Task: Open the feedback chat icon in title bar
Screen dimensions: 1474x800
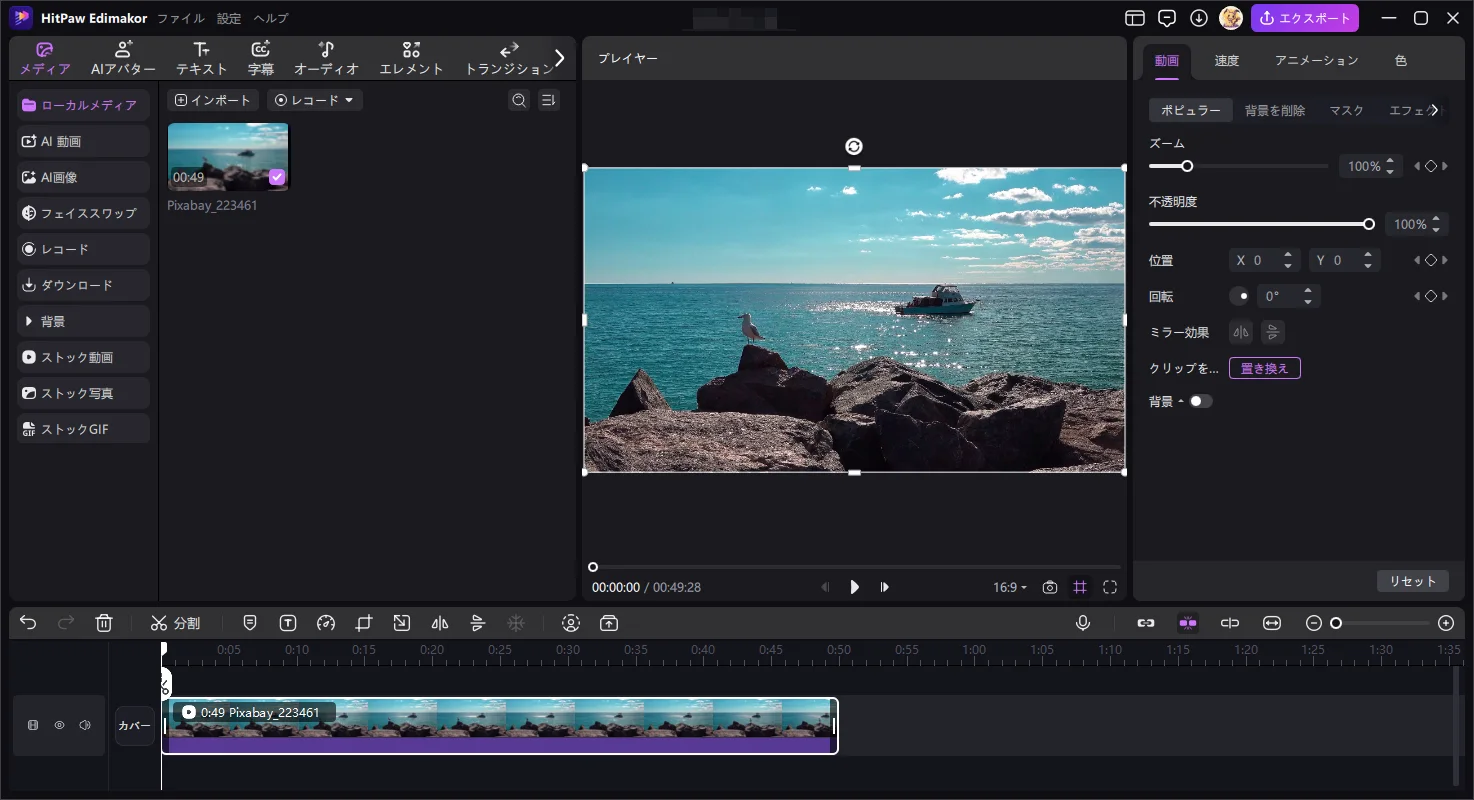Action: (1166, 18)
